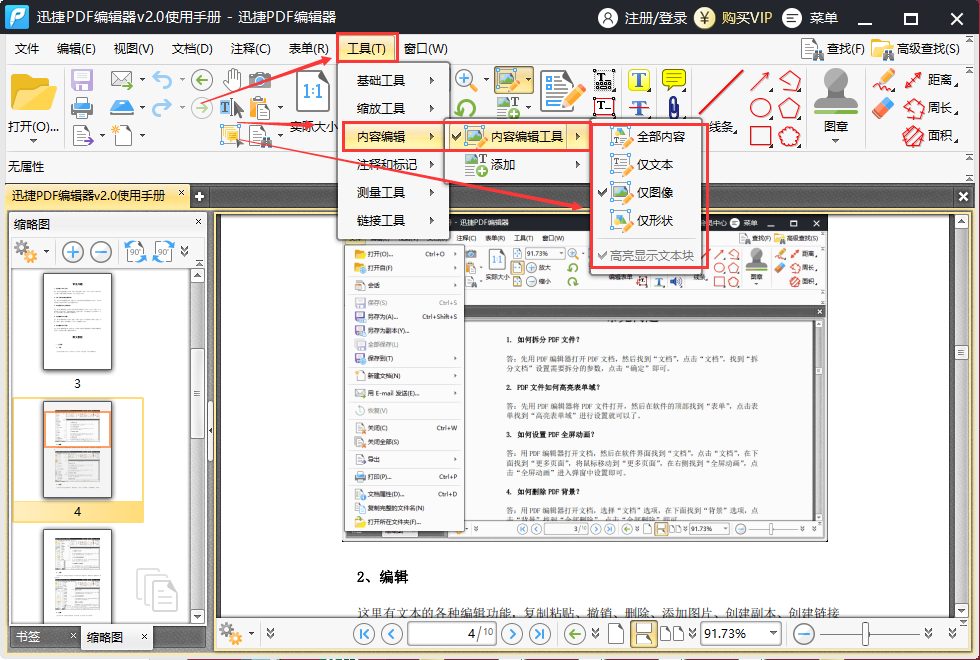Expand the Zoom Tools submenu
This screenshot has height=660, width=980.
coord(394,108)
